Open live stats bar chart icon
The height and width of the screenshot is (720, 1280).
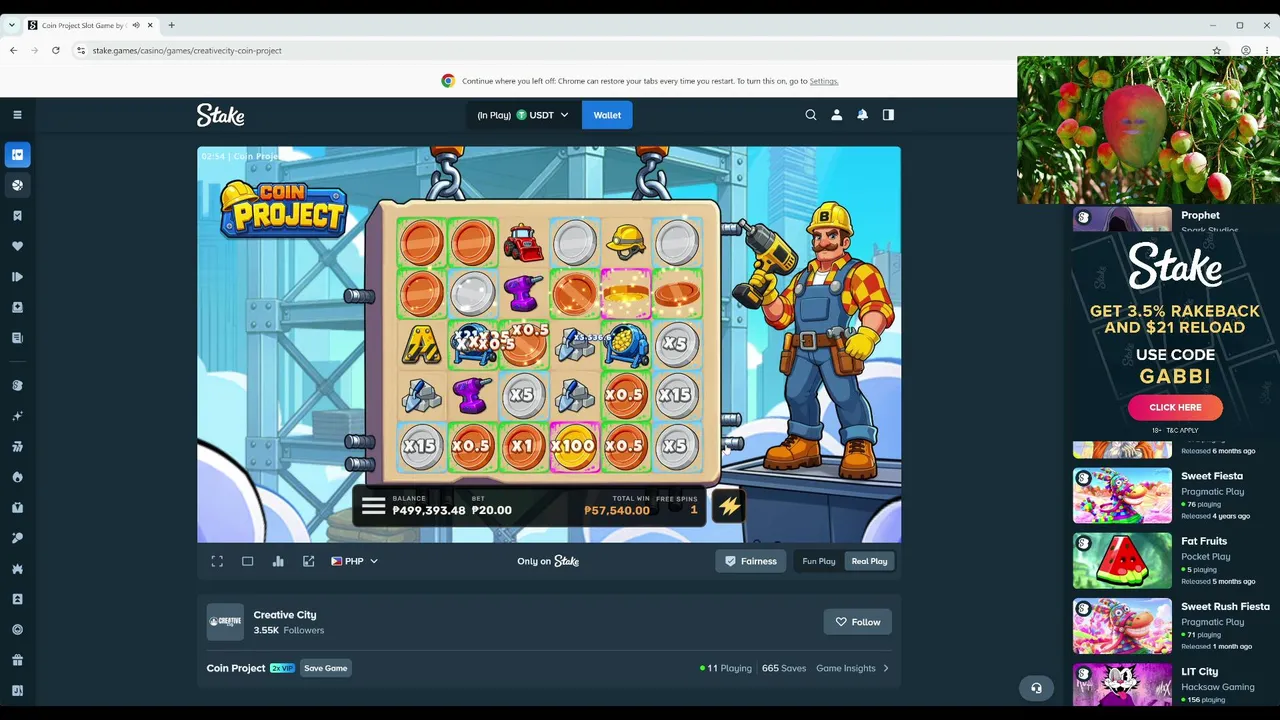278,561
